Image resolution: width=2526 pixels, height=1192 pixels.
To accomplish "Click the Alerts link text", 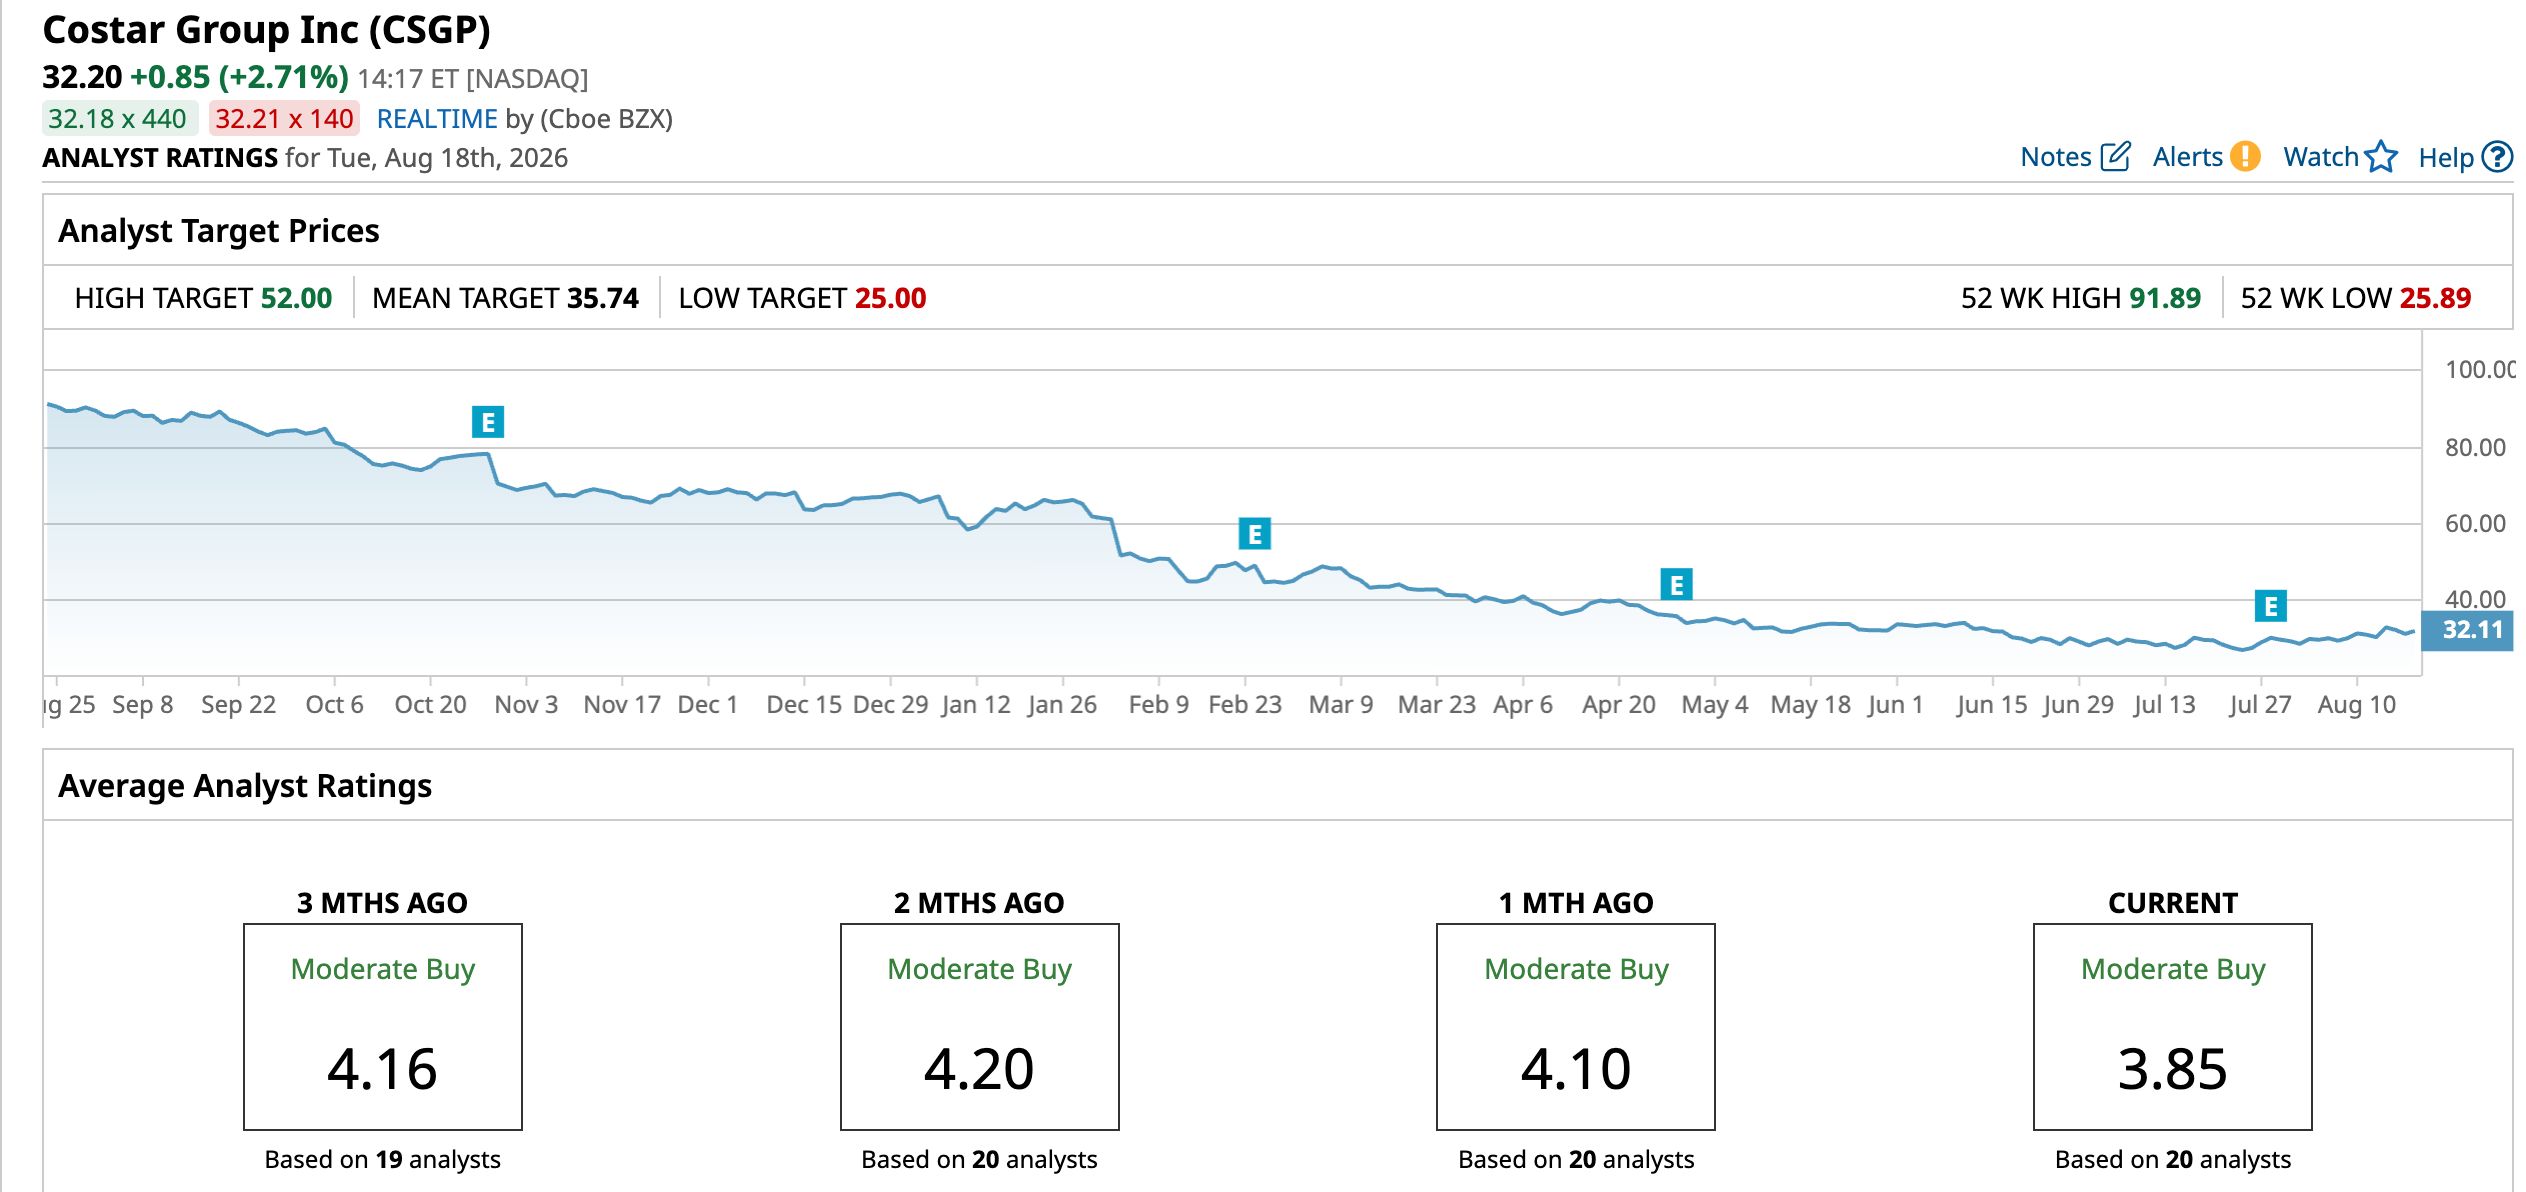I will click(2188, 157).
